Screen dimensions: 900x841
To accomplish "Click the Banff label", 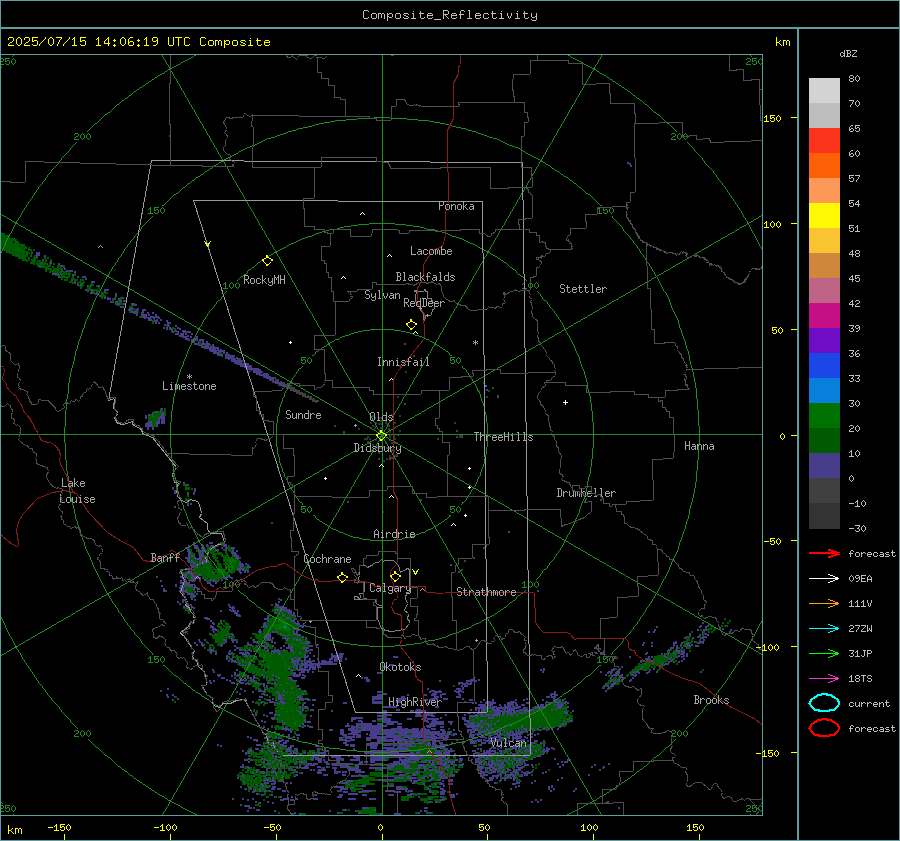I will coord(165,557).
